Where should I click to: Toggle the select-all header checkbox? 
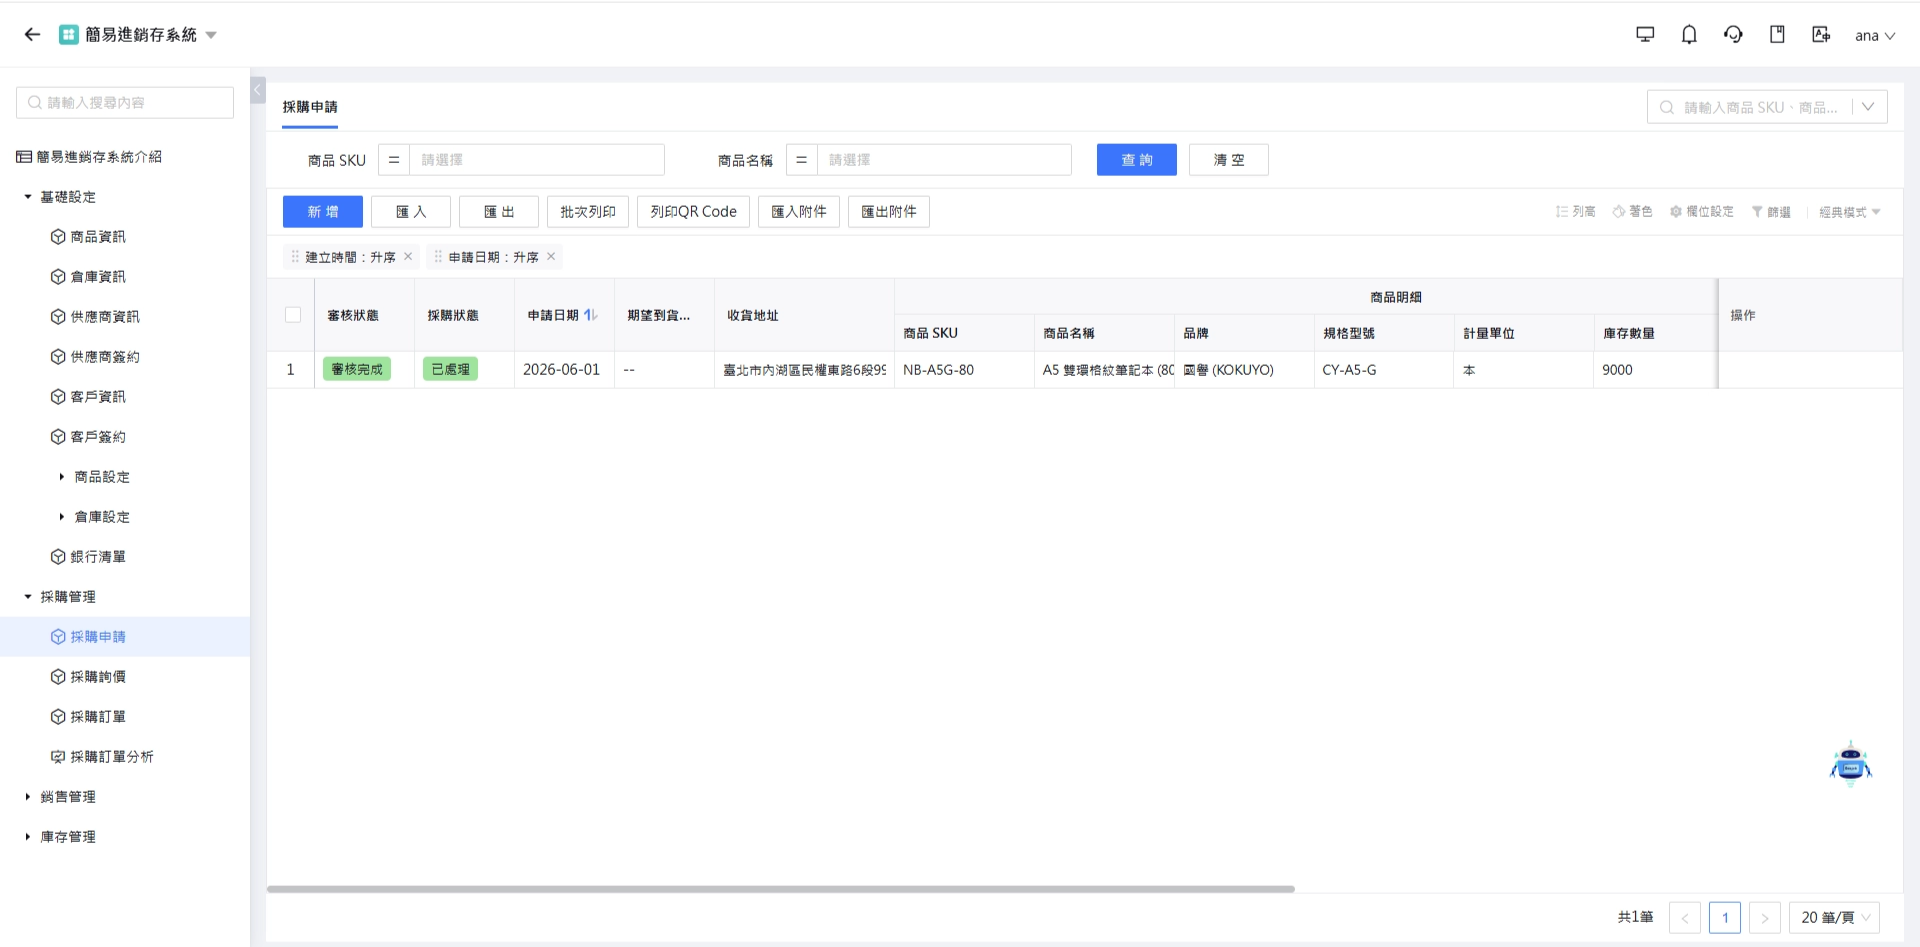(293, 315)
